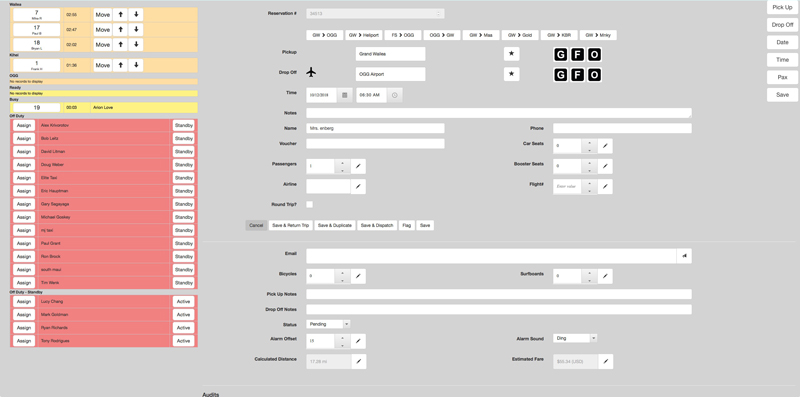This screenshot has width=800, height=397.
Task: Click the up arrow for Kihei cab 1
Action: pos(120,65)
